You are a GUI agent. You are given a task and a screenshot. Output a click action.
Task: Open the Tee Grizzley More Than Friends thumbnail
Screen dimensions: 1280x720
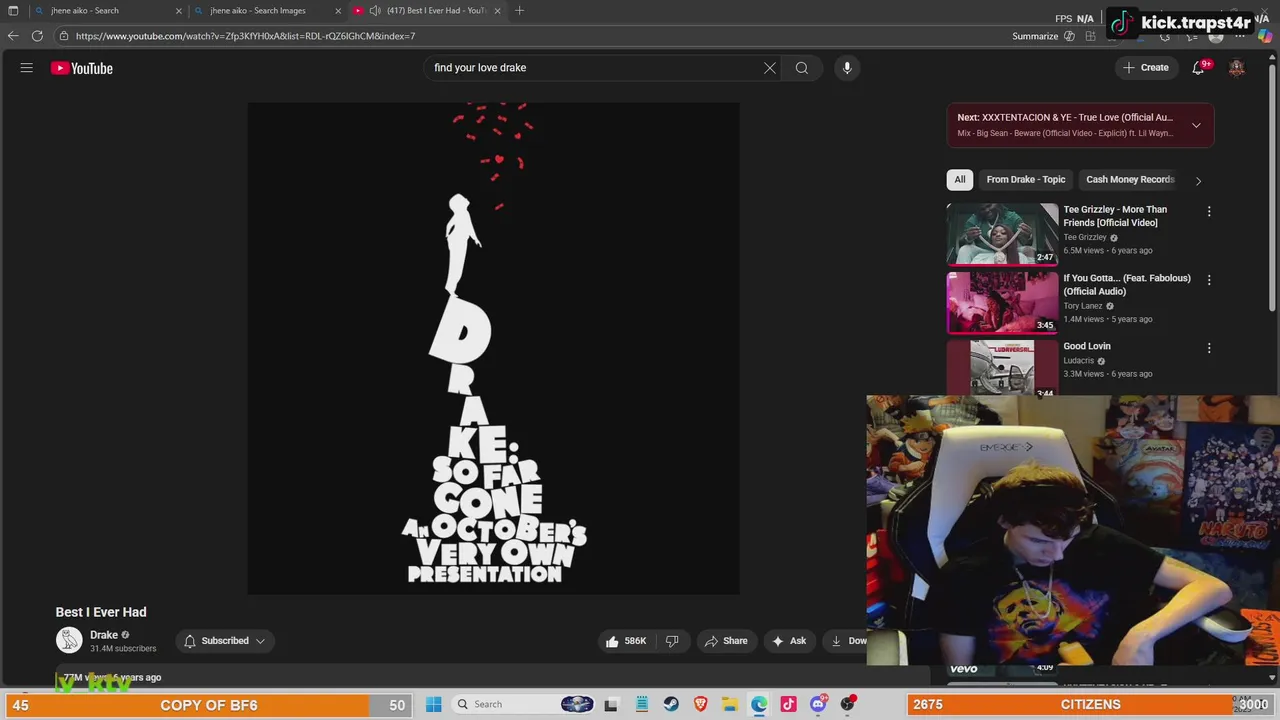click(x=1002, y=234)
